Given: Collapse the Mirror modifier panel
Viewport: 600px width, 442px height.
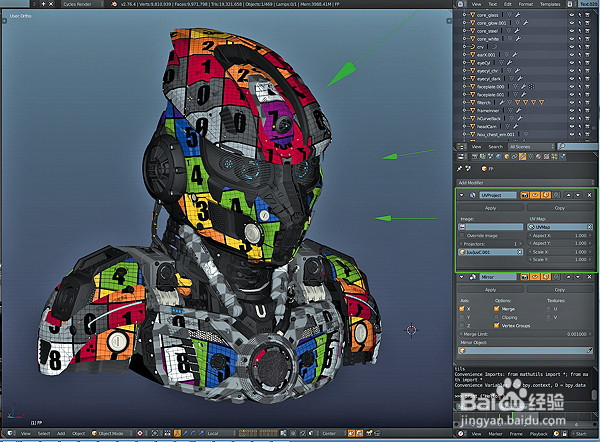Looking at the screenshot, I should [461, 277].
